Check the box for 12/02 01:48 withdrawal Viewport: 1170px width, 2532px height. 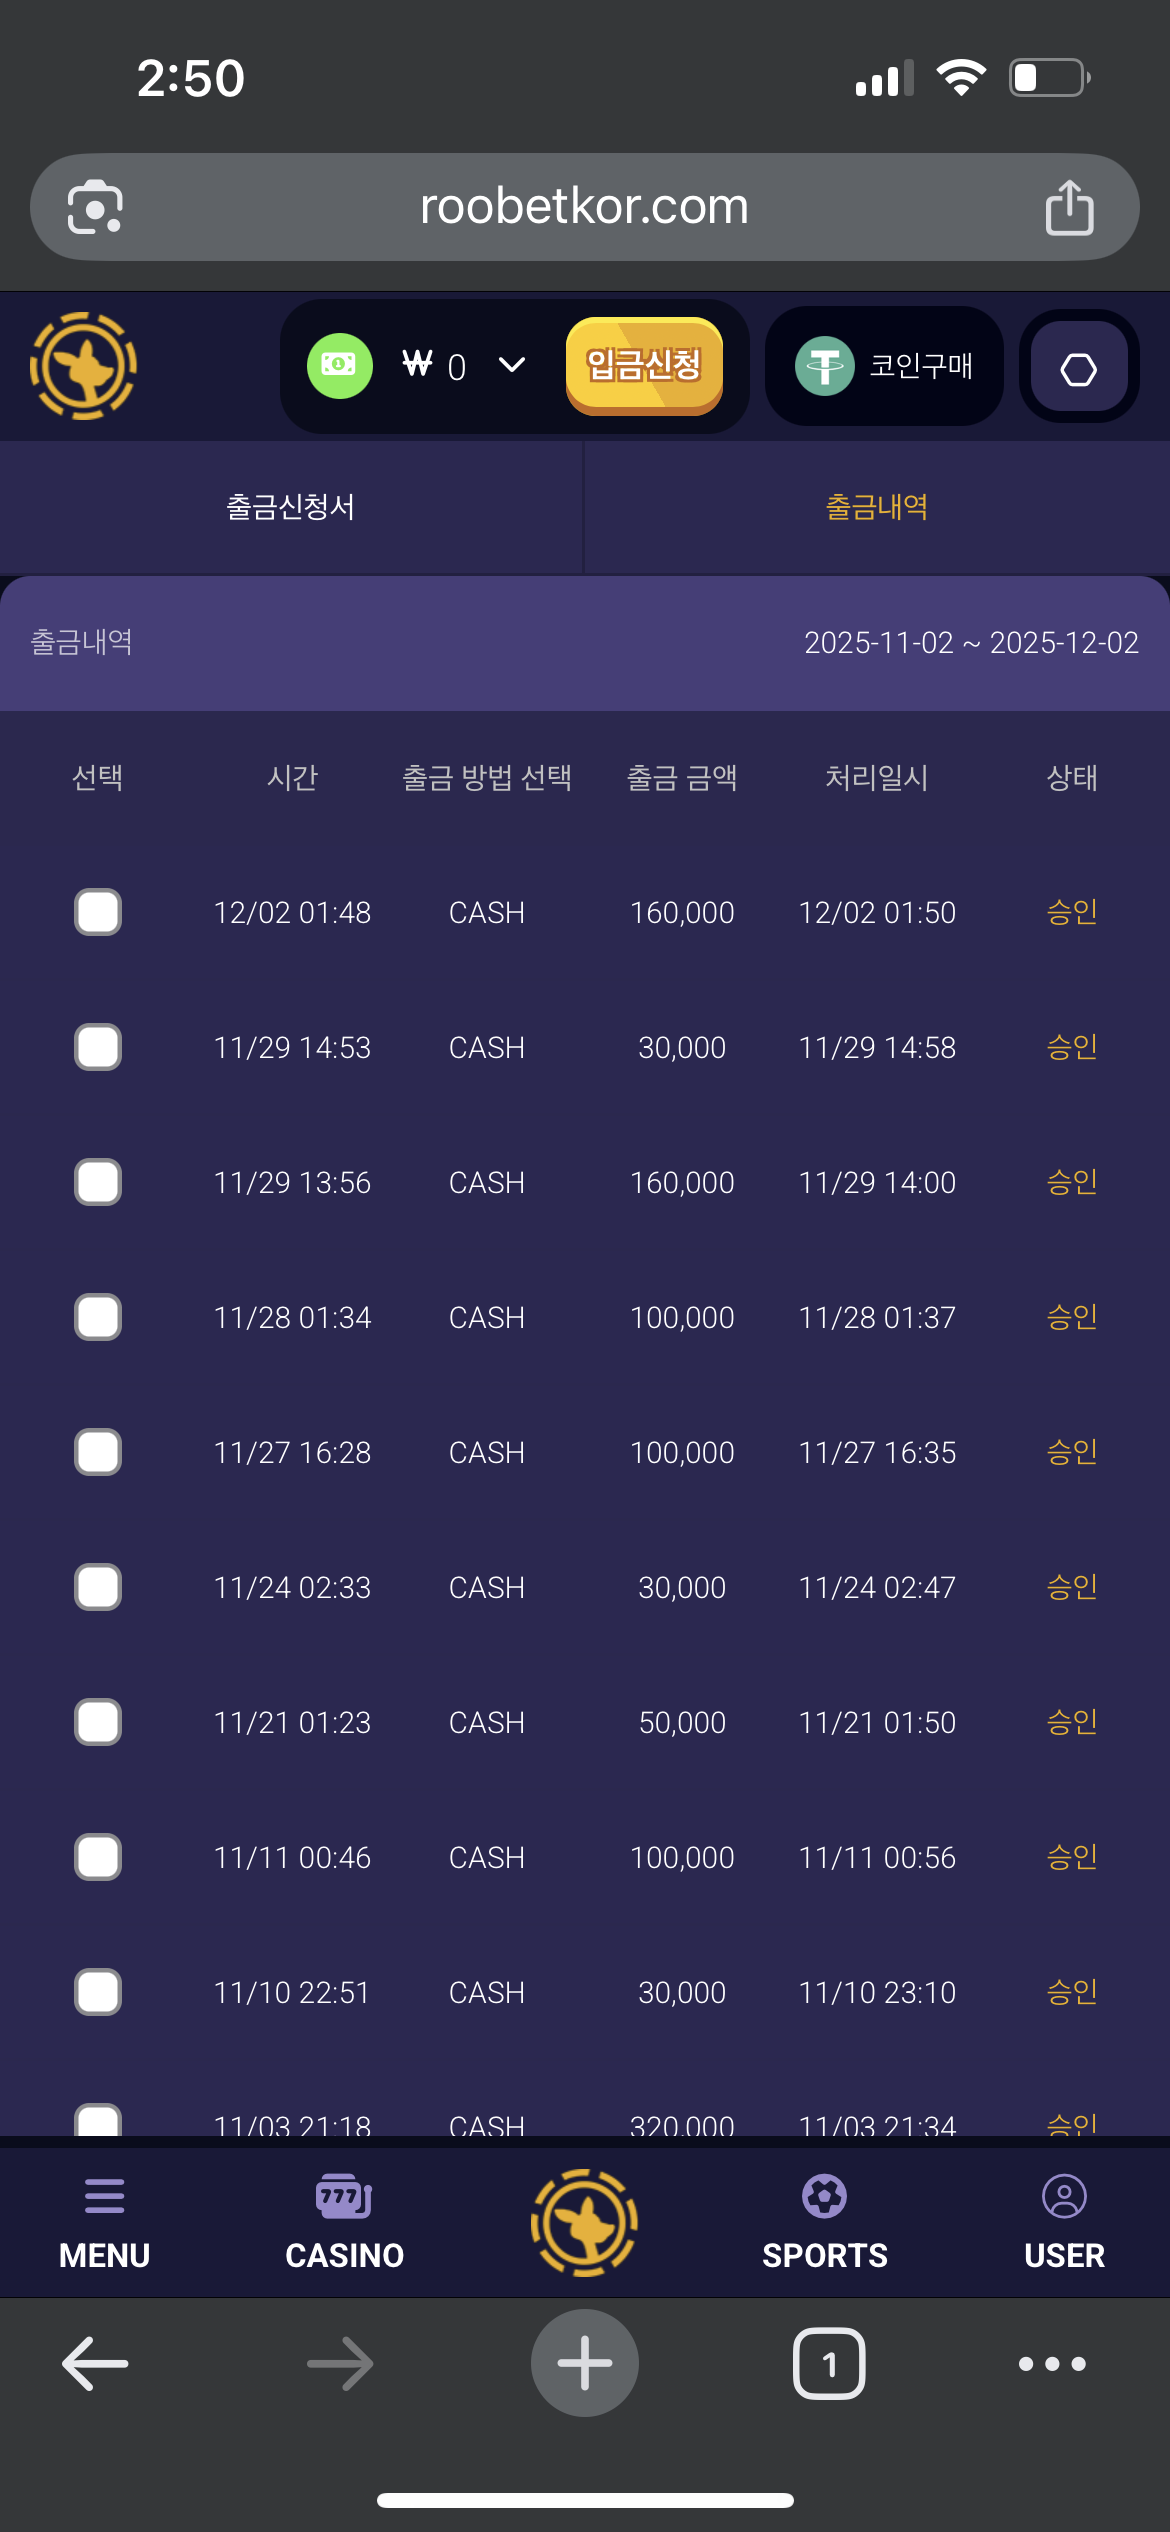[x=98, y=912]
